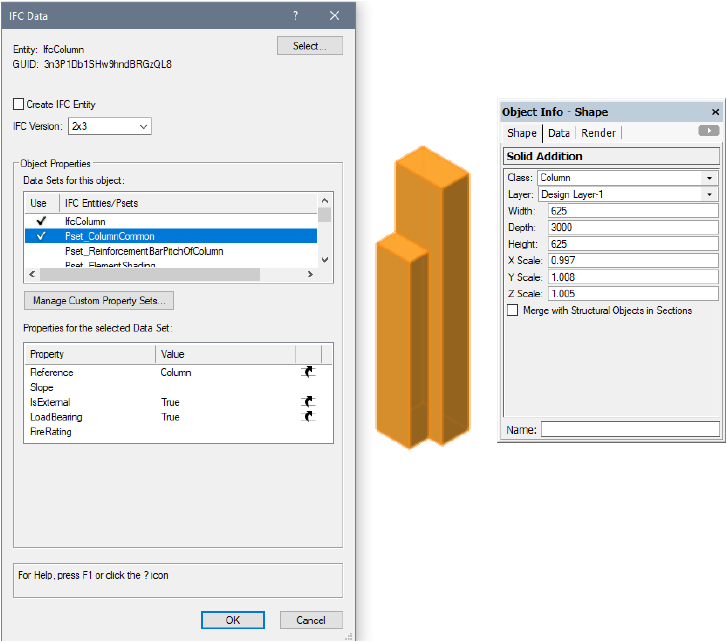Image resolution: width=727 pixels, height=642 pixels.
Task: Select Pset_ReinforcementBarPitchOfColumn row
Action: (171, 251)
